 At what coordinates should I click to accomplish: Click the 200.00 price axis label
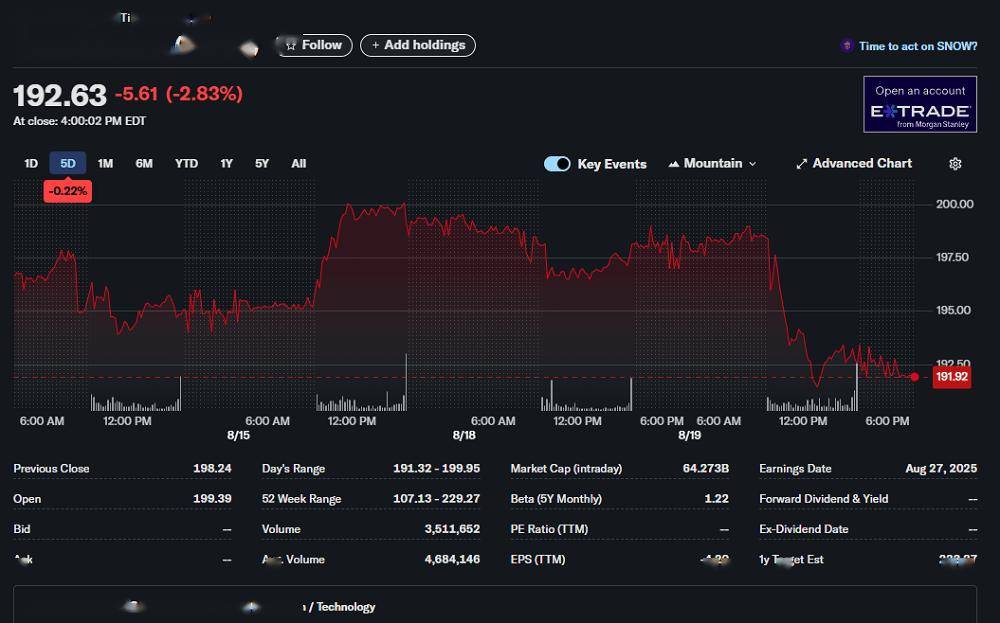point(955,204)
